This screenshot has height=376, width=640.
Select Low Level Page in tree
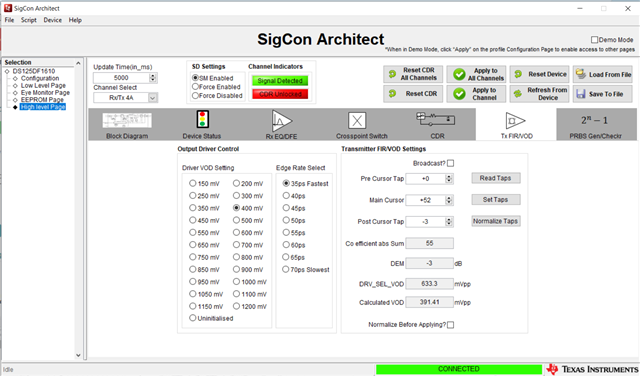[x=43, y=85]
